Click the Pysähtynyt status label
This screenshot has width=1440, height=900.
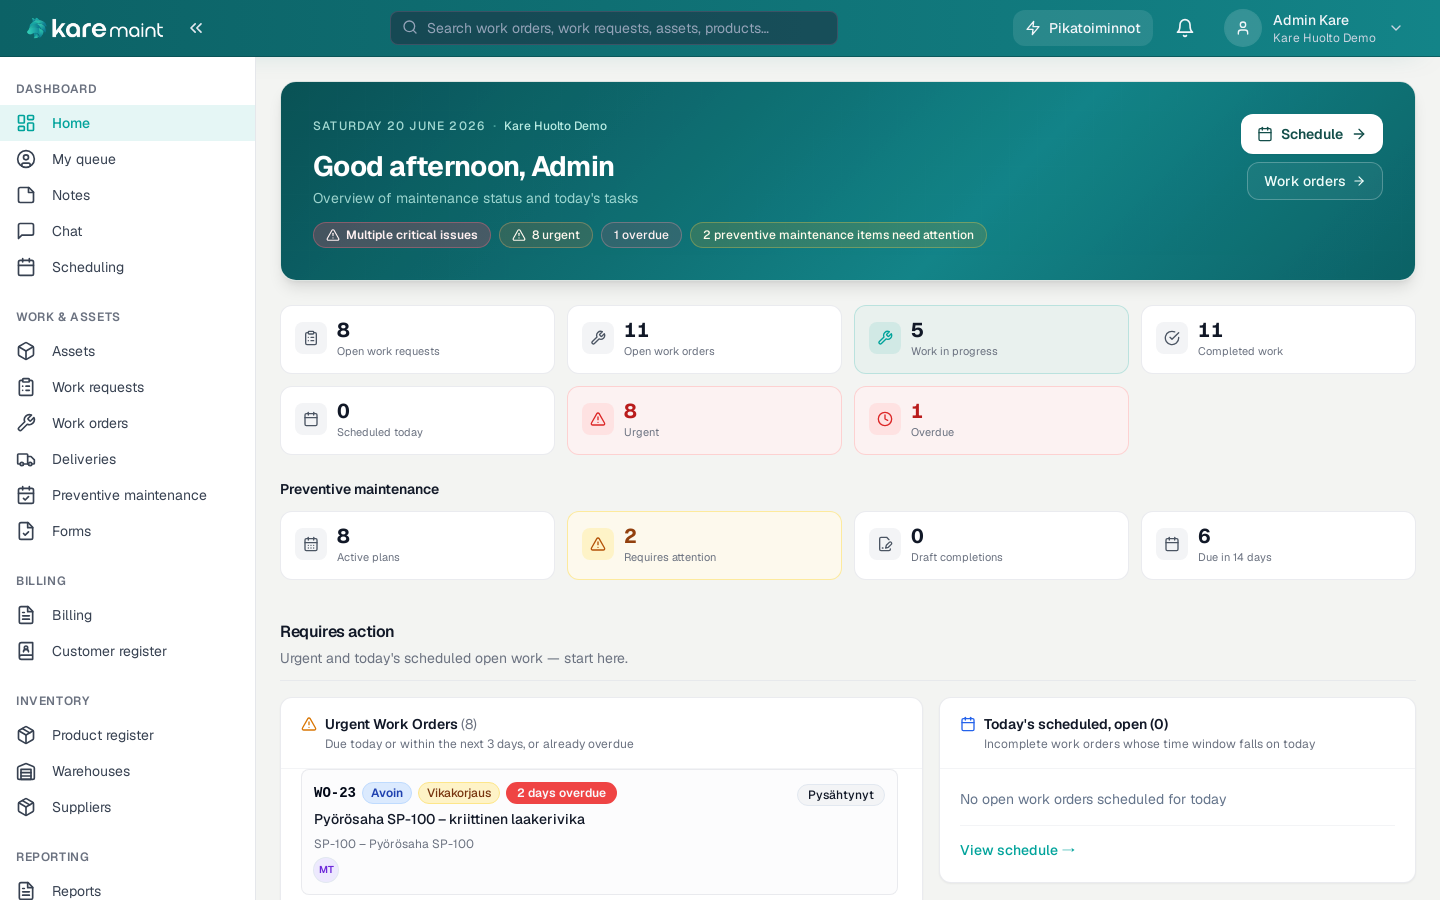(x=841, y=795)
